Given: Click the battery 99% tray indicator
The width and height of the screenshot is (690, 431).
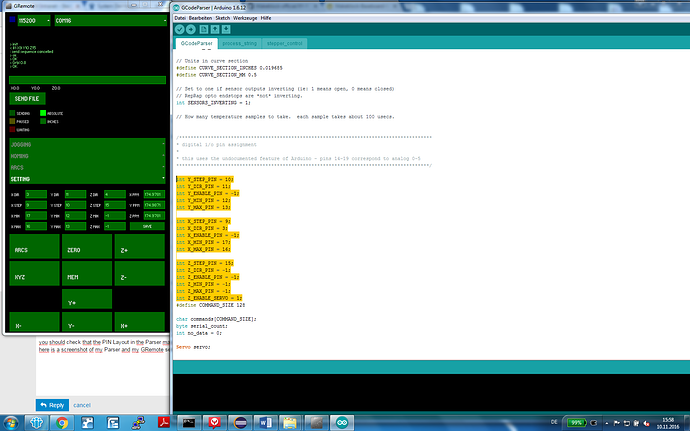Looking at the screenshot, I should (x=576, y=423).
